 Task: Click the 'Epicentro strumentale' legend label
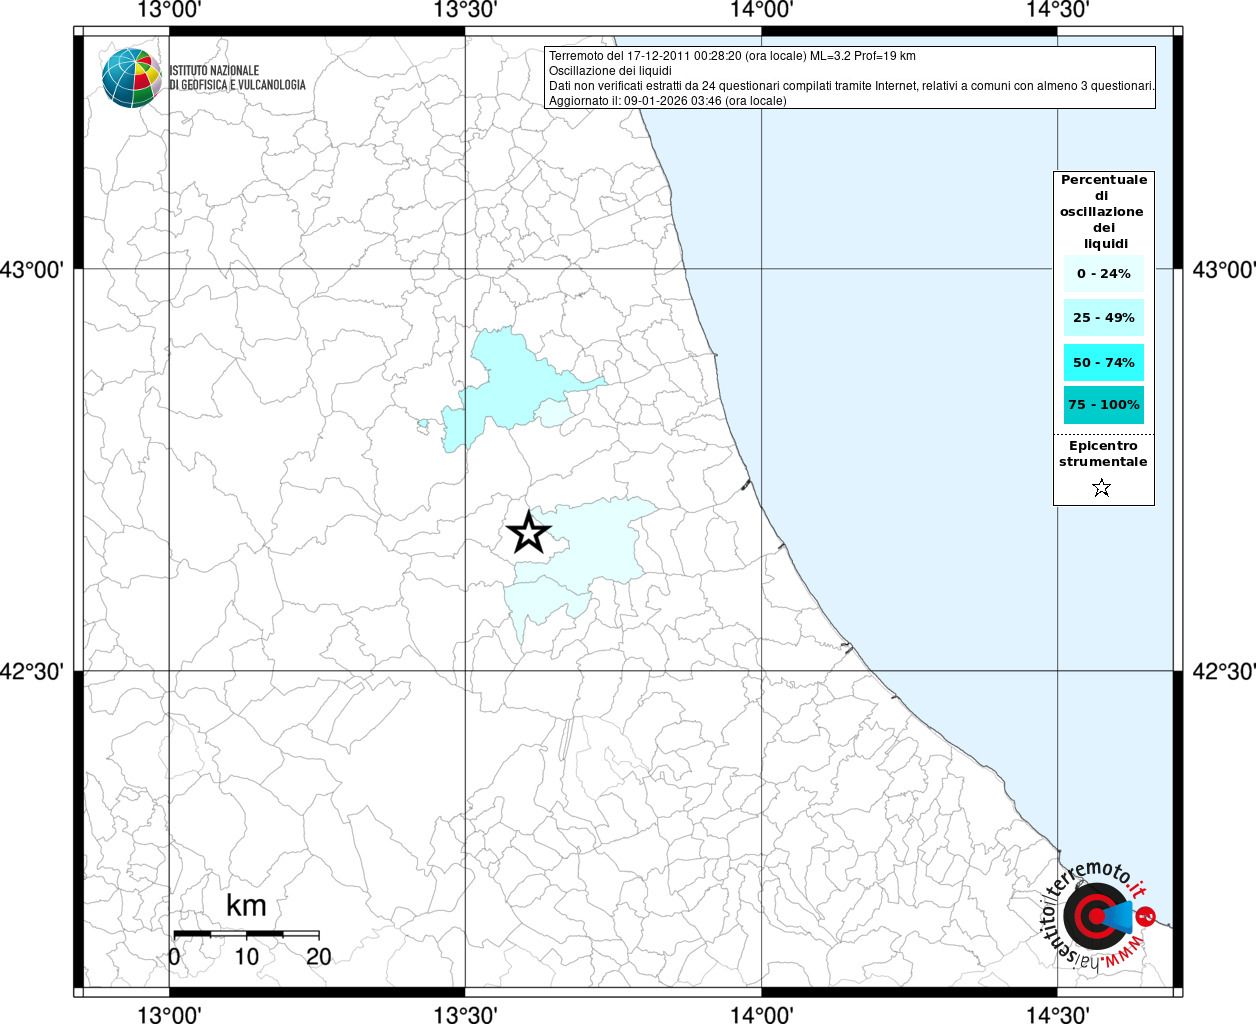tap(1103, 454)
